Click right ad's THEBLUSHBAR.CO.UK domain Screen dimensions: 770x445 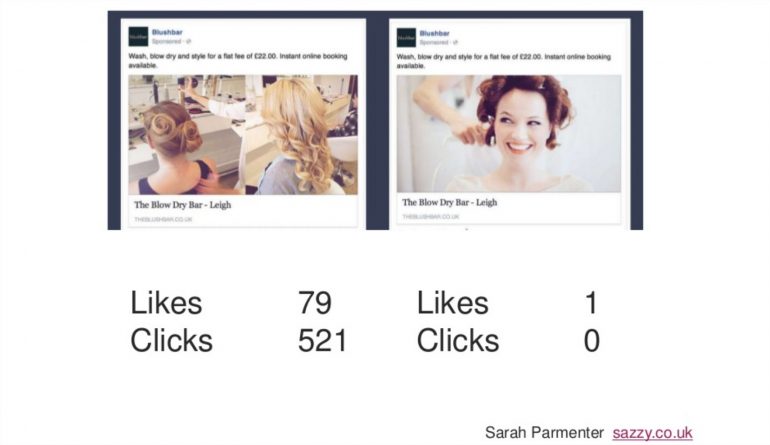pos(431,217)
